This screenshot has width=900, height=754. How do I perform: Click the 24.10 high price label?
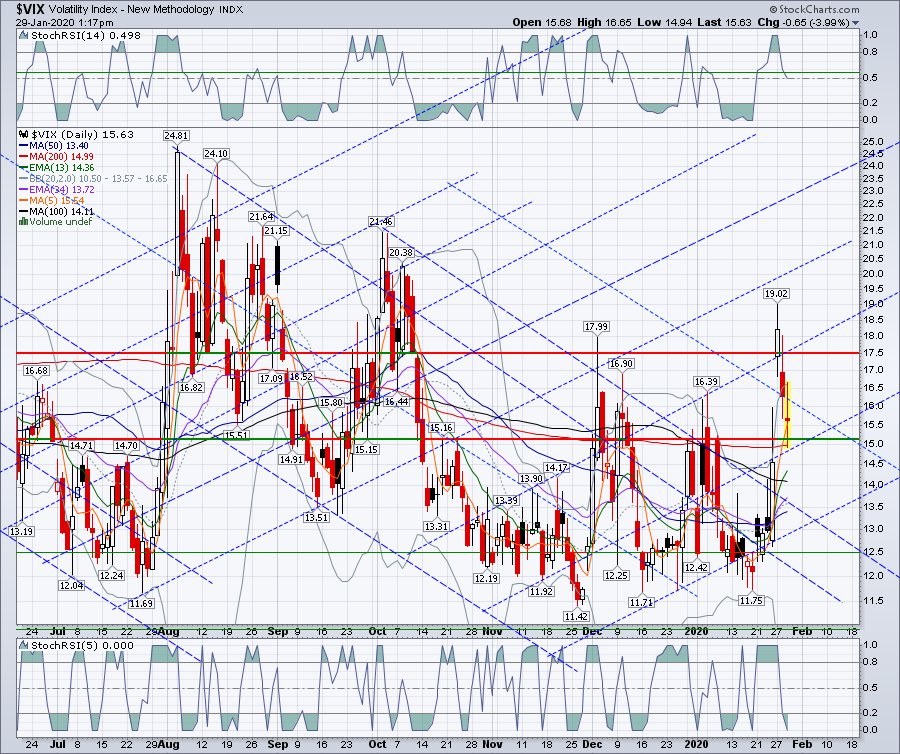(216, 154)
